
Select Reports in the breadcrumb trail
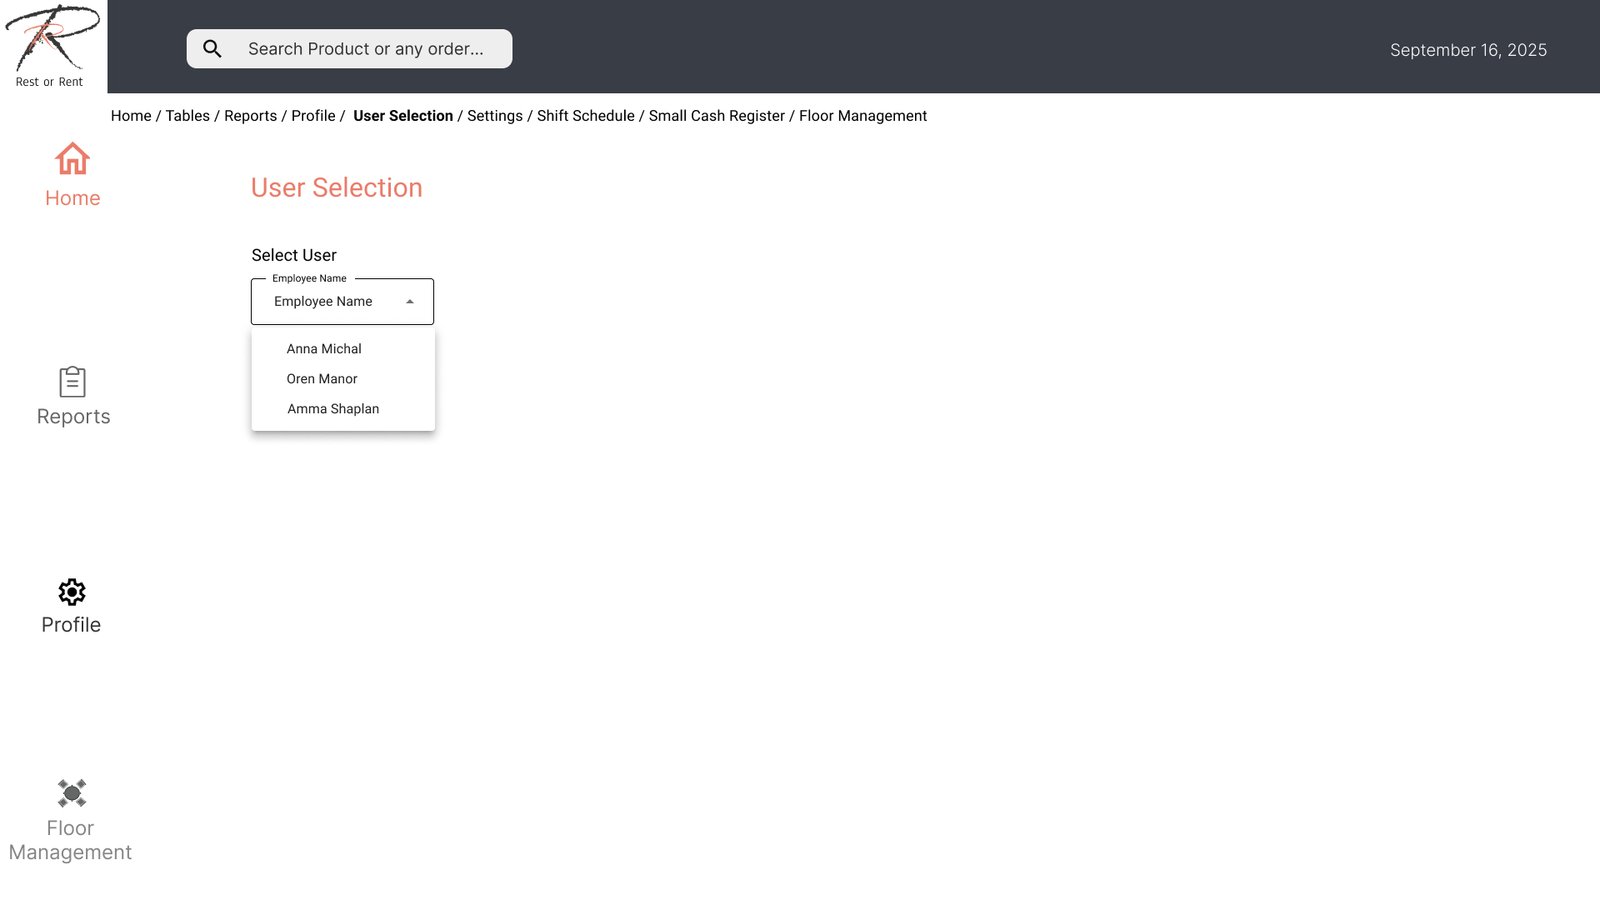point(250,116)
